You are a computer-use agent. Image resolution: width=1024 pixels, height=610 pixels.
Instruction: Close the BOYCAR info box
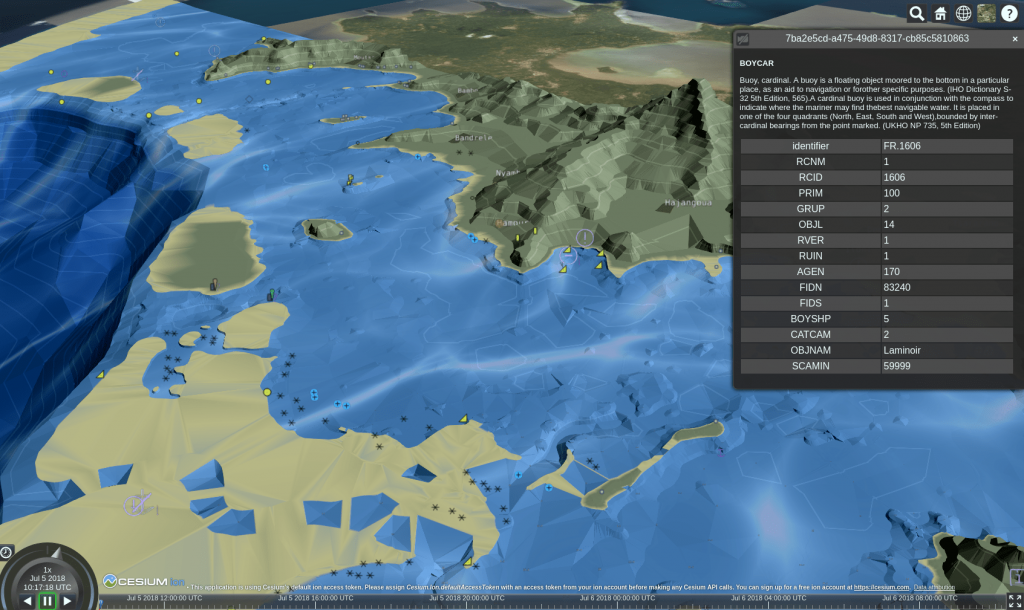click(x=1015, y=39)
